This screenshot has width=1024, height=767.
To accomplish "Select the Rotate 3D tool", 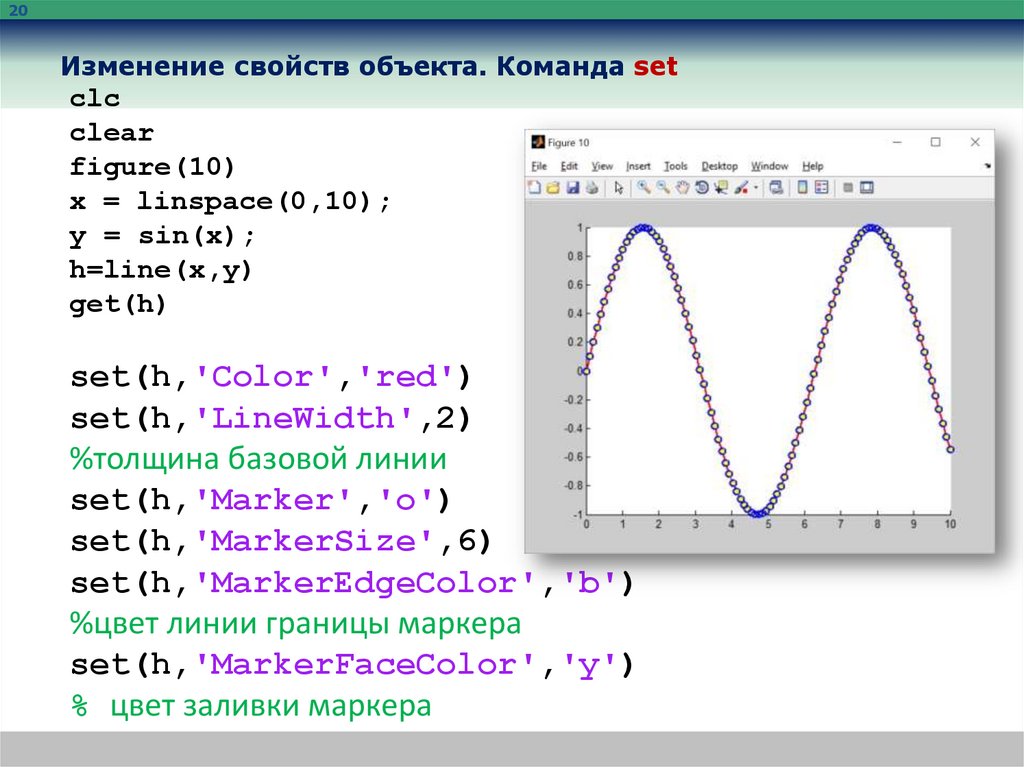I will (701, 188).
